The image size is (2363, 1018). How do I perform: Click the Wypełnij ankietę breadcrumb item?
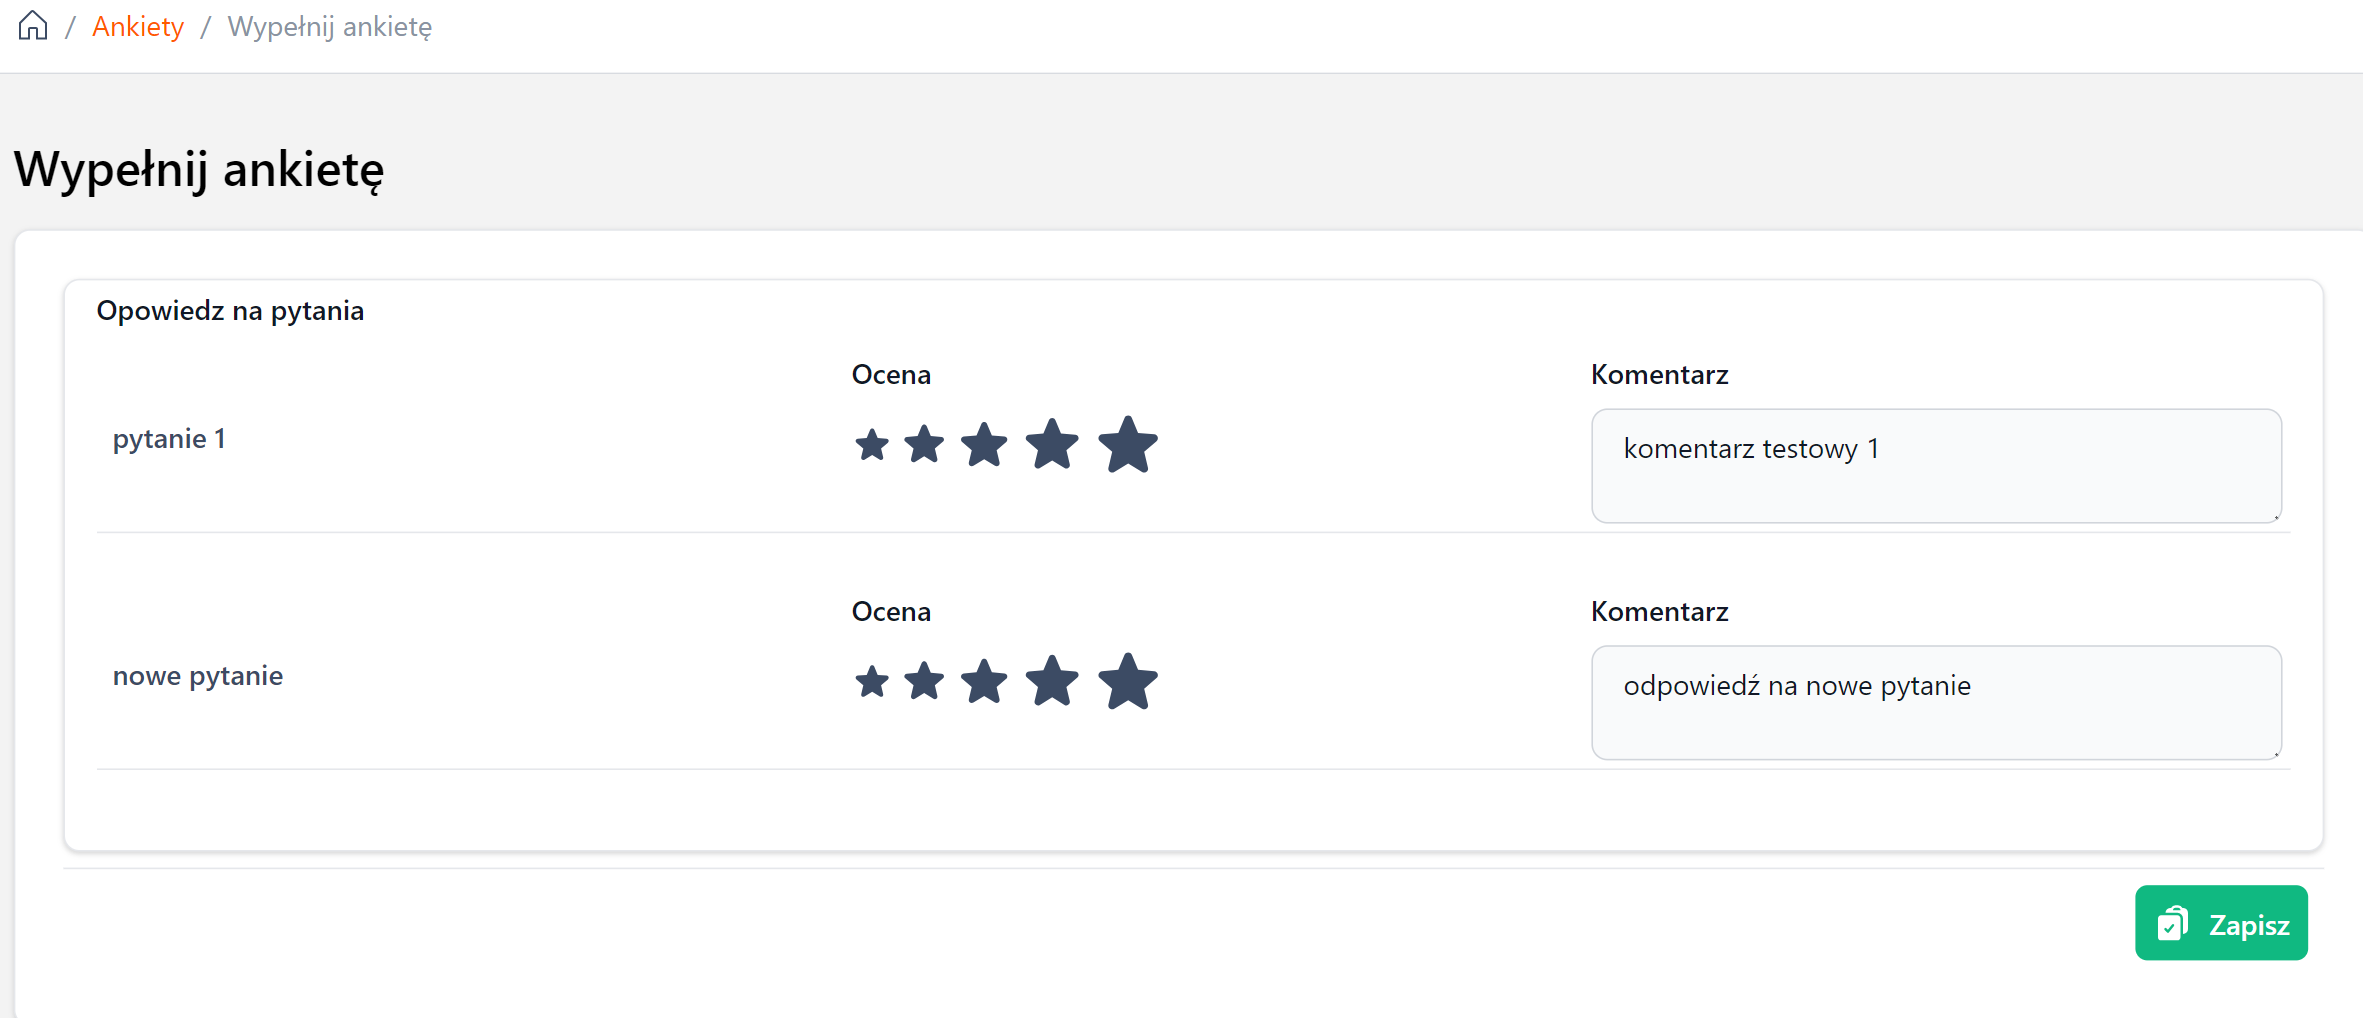click(x=329, y=27)
